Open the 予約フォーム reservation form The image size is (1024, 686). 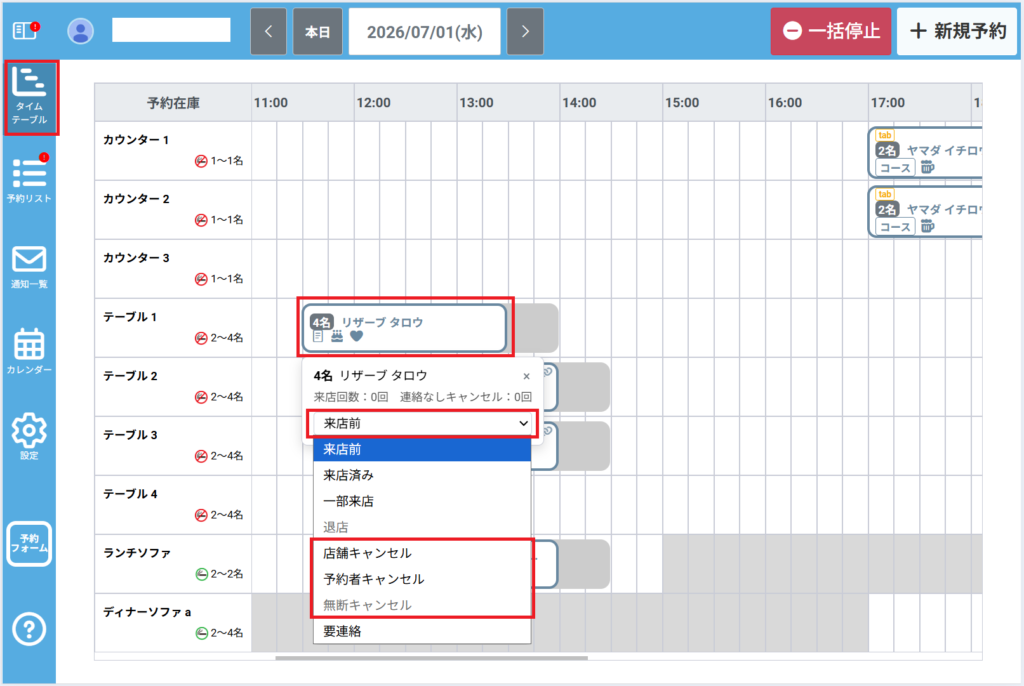(x=29, y=544)
